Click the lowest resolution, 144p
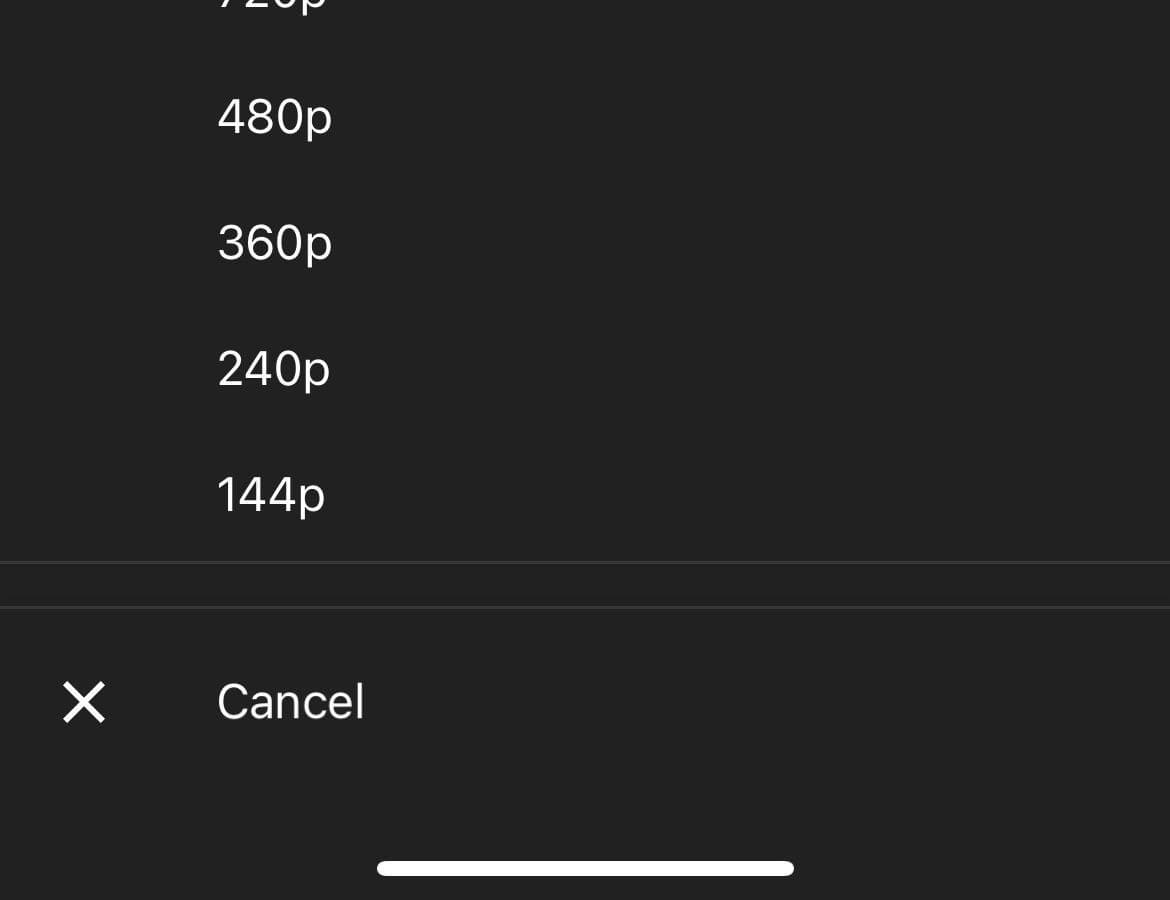The image size is (1170, 900). tap(271, 494)
